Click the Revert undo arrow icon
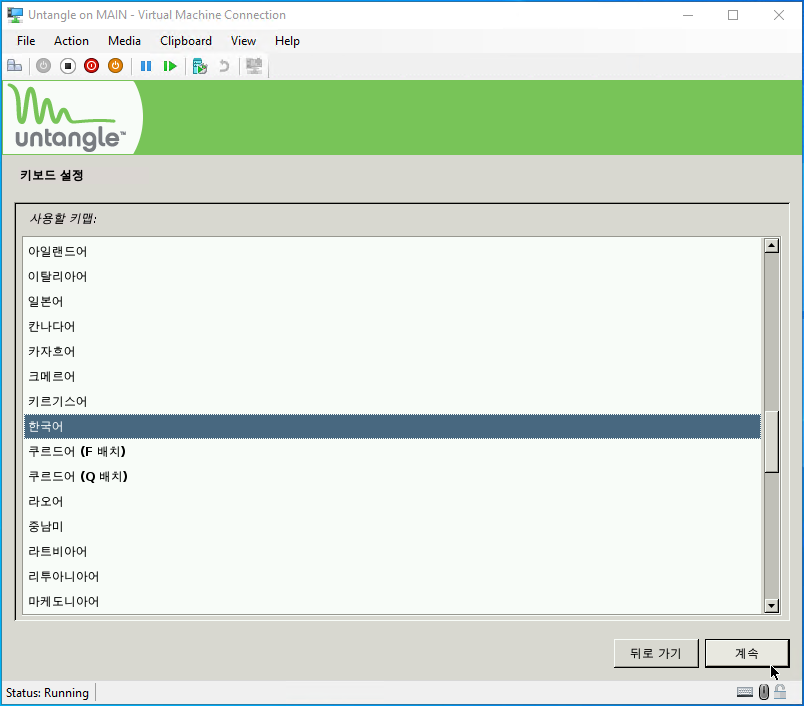Screen dimensions: 804x706 click(224, 66)
